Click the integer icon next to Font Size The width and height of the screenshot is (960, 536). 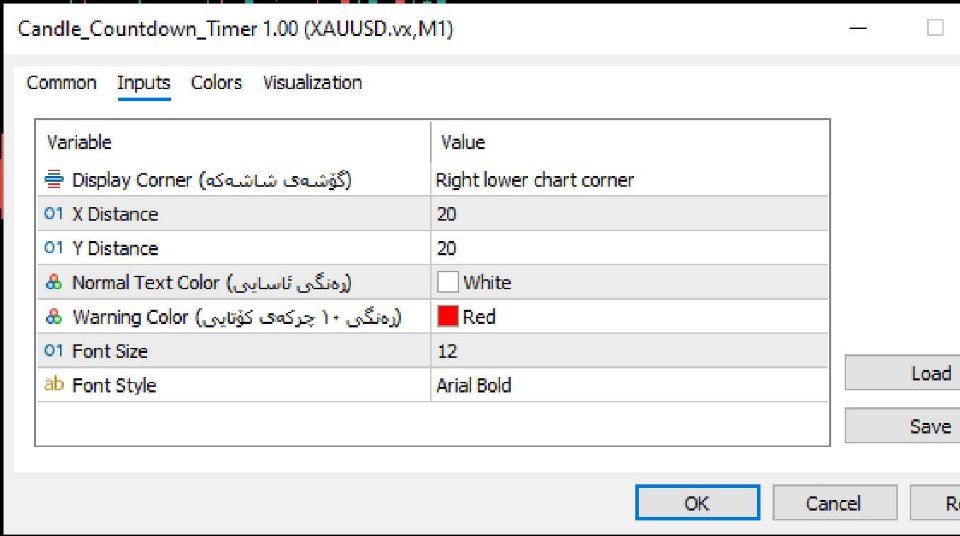[54, 351]
